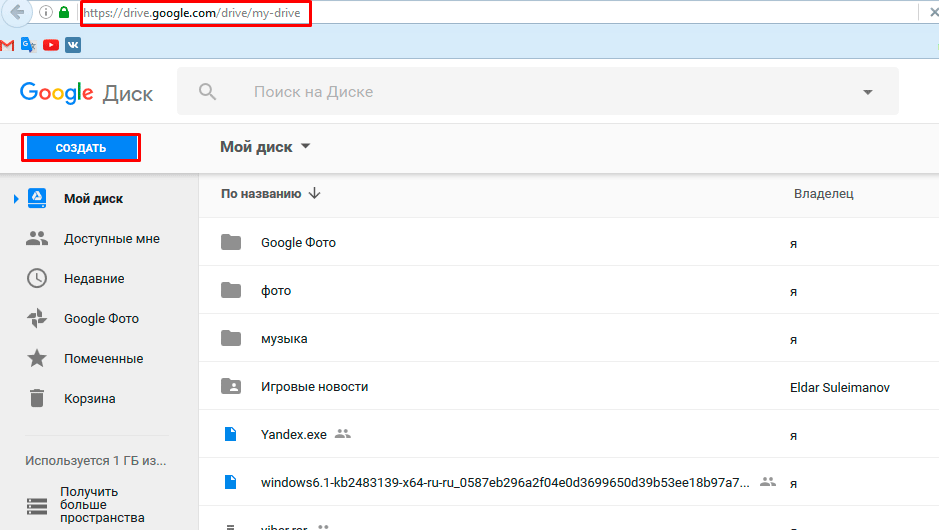Click the green padlock security icon

click(x=65, y=13)
